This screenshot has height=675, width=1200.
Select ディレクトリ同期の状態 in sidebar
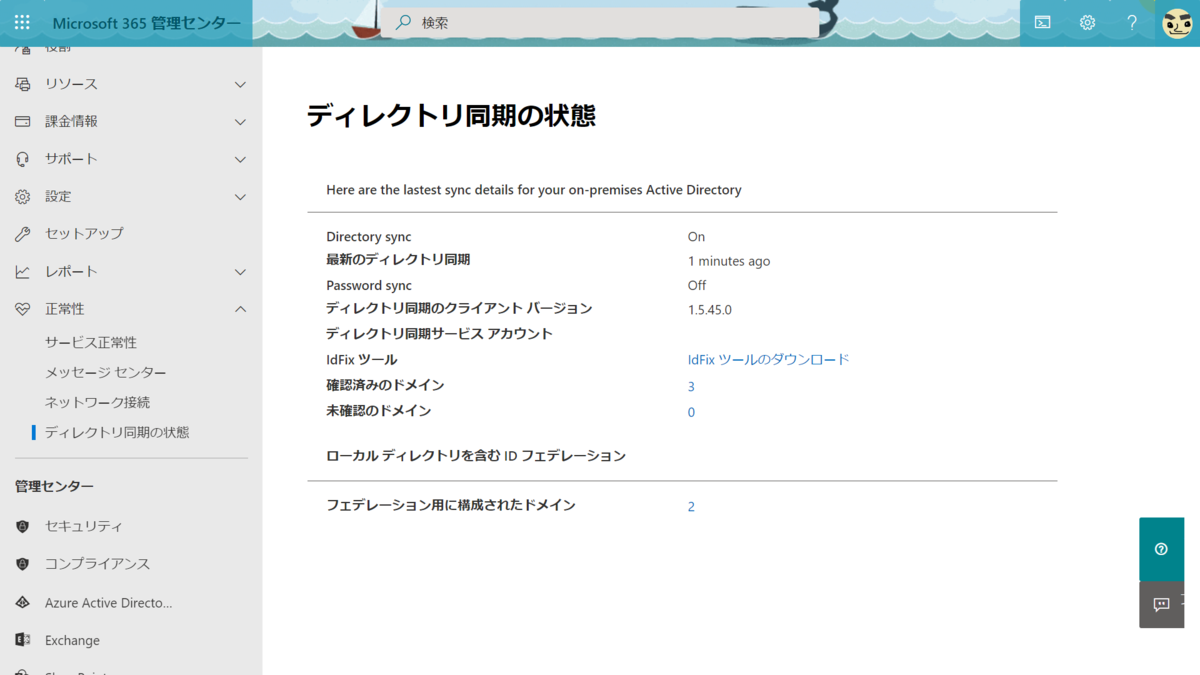pyautogui.click(x=117, y=432)
